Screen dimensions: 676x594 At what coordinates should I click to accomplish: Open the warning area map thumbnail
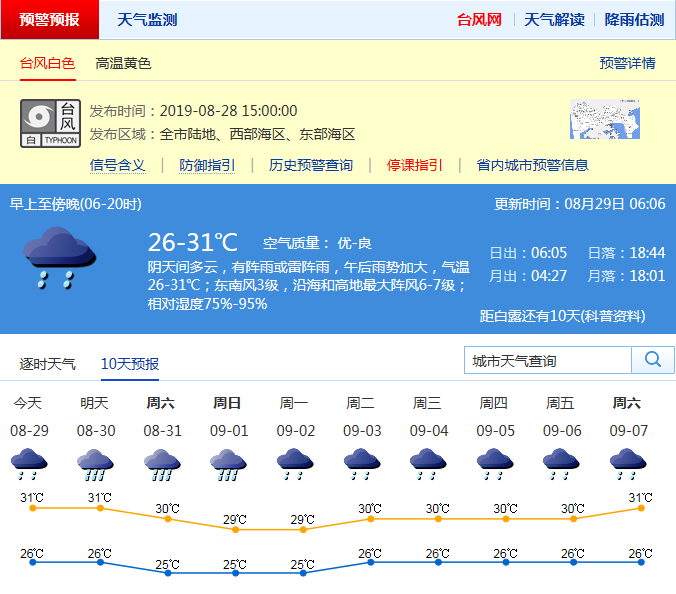(x=604, y=120)
